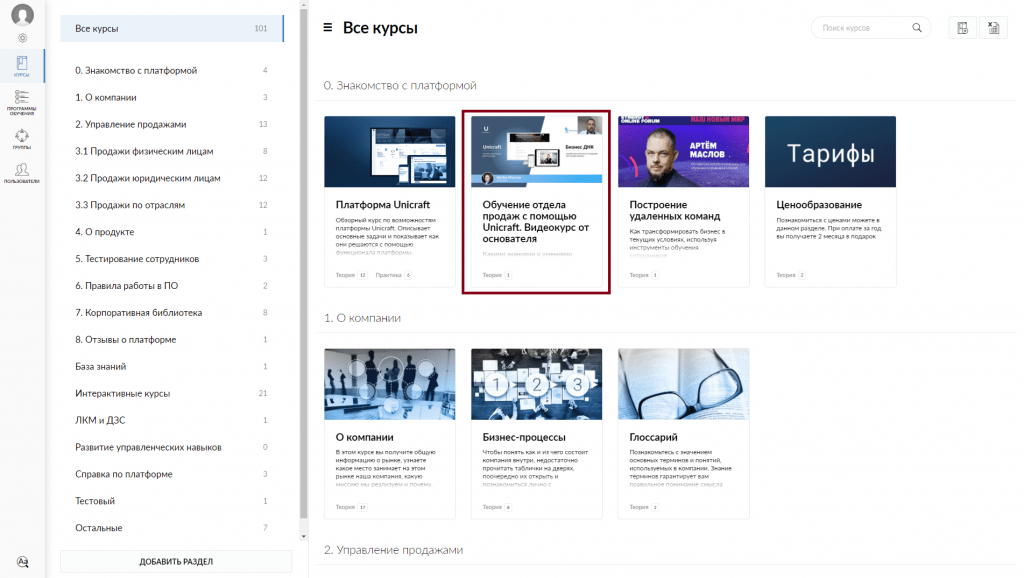Click the magnifier icon in course search
The image size is (1024, 578).
[x=917, y=27]
